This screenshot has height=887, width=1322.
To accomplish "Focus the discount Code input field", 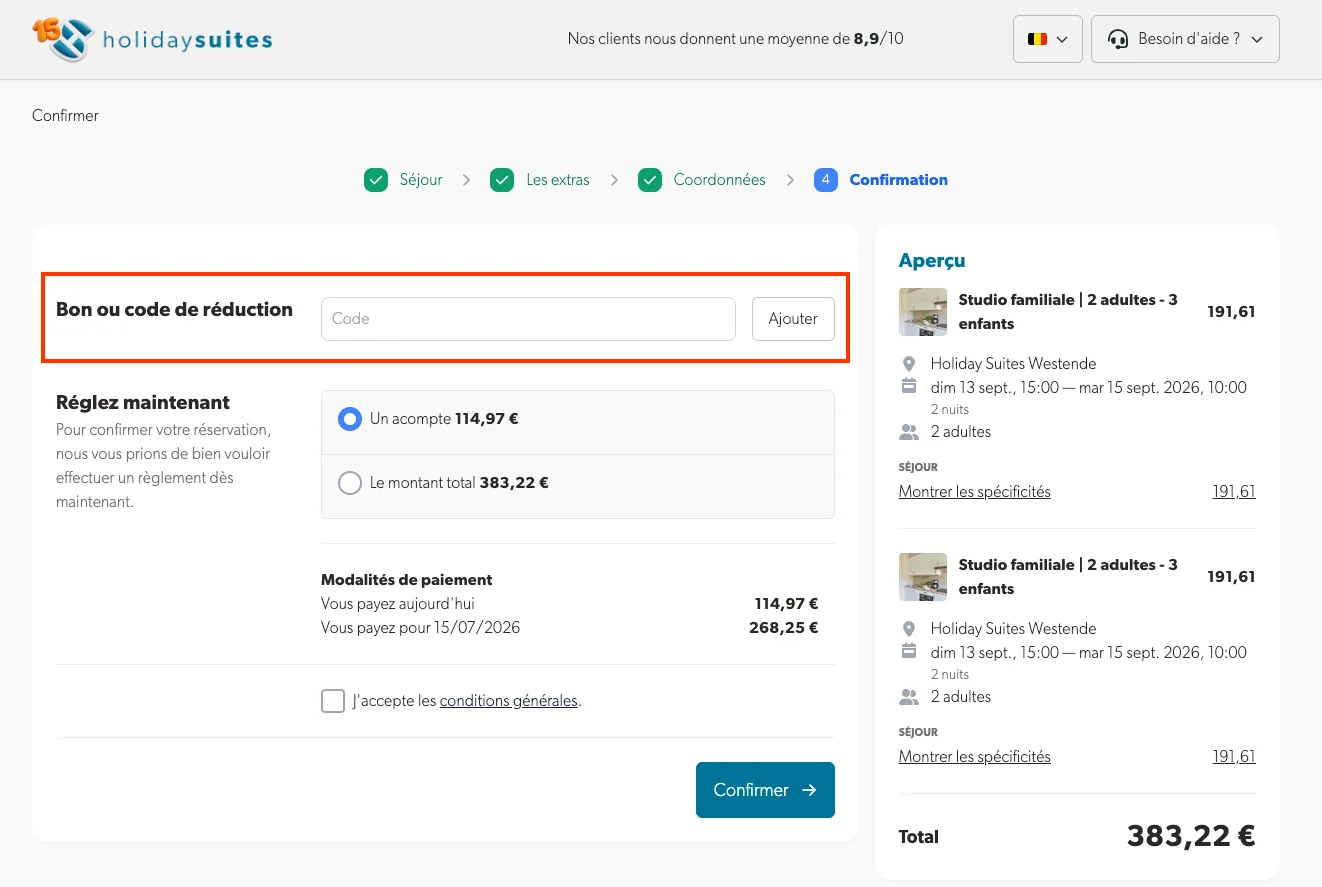I will 528,319.
